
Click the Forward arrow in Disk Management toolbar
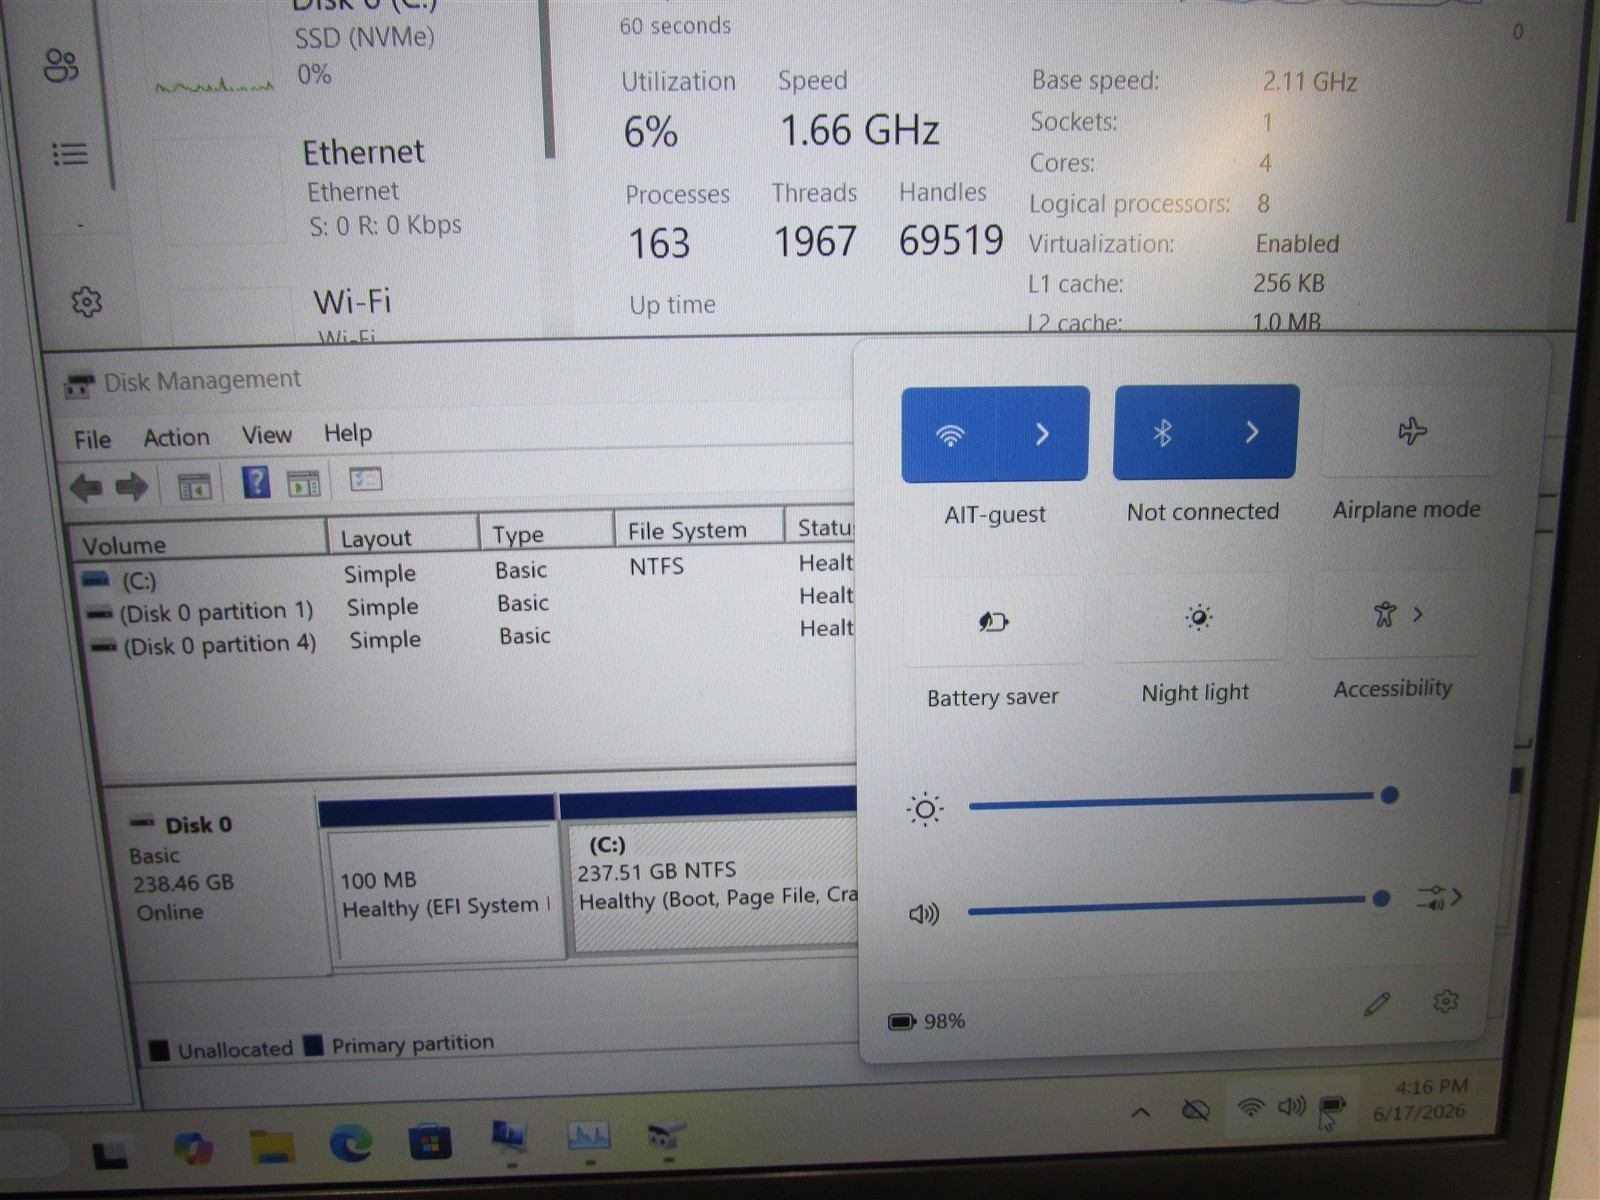pyautogui.click(x=131, y=487)
